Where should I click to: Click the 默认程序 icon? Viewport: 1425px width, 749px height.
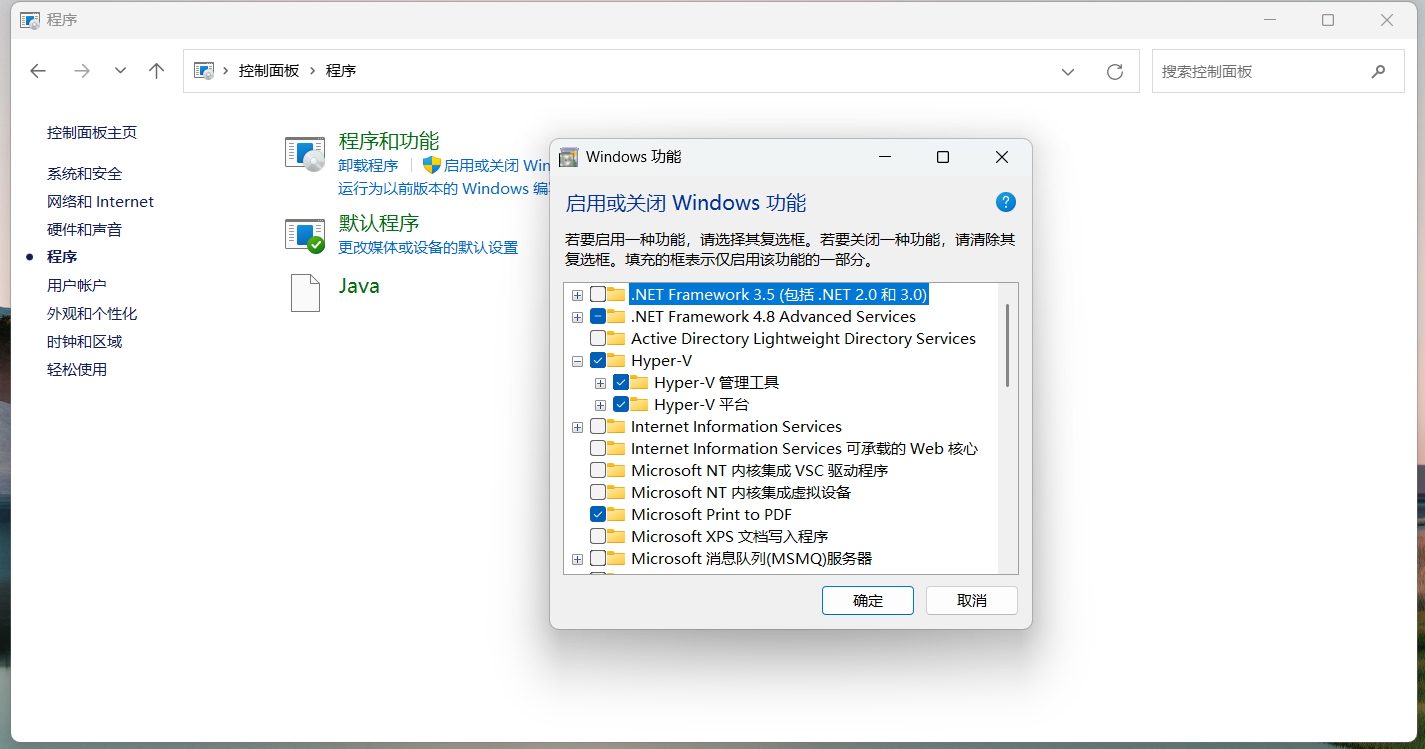tap(305, 236)
